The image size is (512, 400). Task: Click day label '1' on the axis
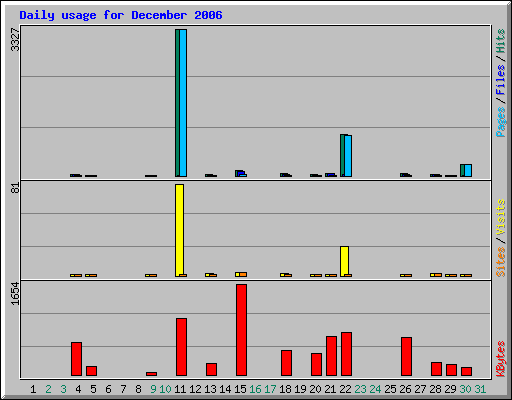(33, 389)
